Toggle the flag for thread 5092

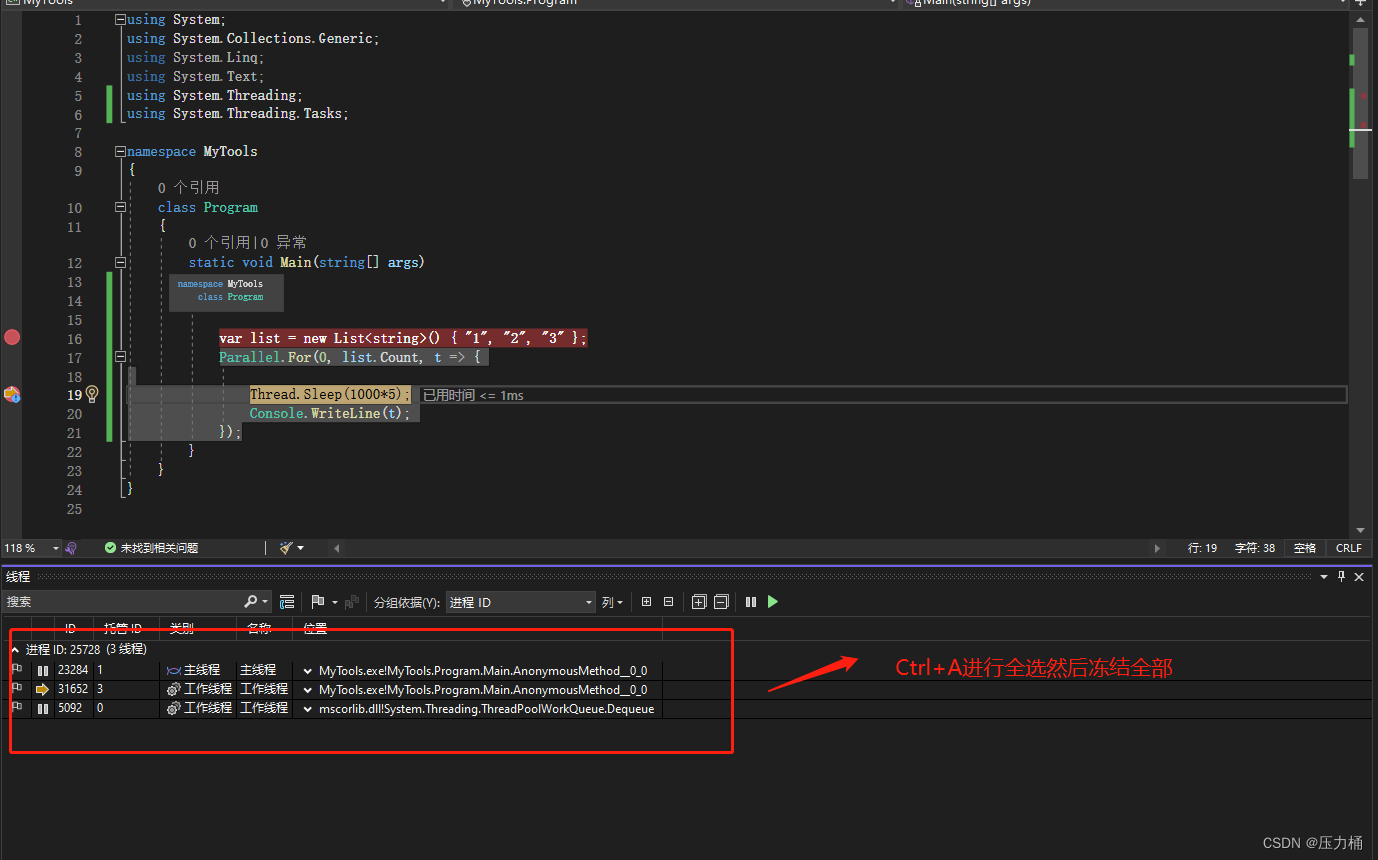pyautogui.click(x=16, y=709)
